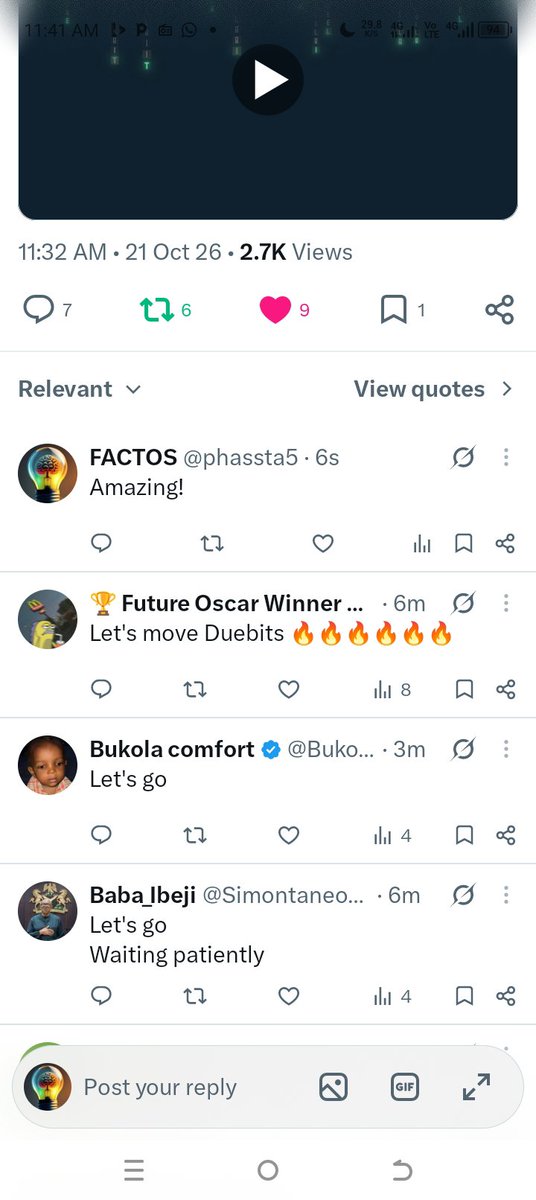The height and width of the screenshot is (1200, 536).
Task: Play the video at the top
Action: 267,79
